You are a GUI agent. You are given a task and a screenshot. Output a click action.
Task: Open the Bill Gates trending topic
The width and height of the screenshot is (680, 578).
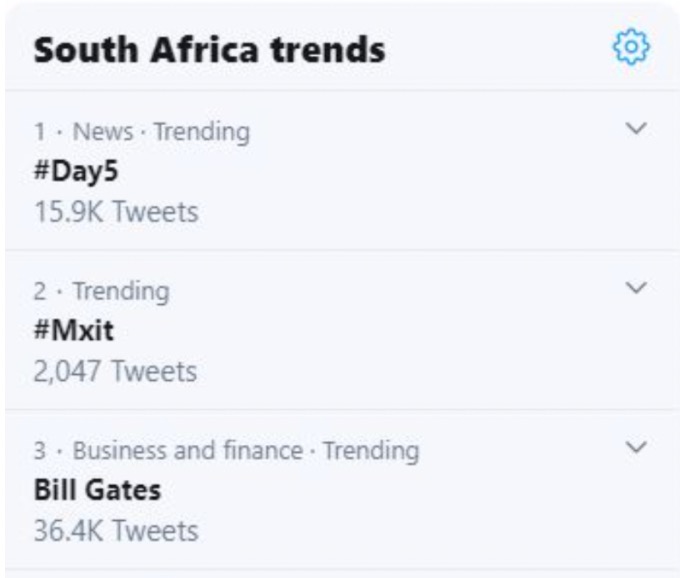(98, 490)
